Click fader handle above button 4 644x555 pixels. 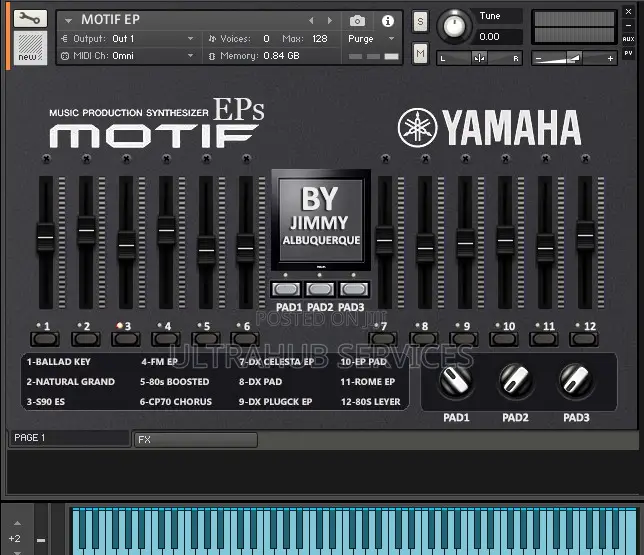166,230
